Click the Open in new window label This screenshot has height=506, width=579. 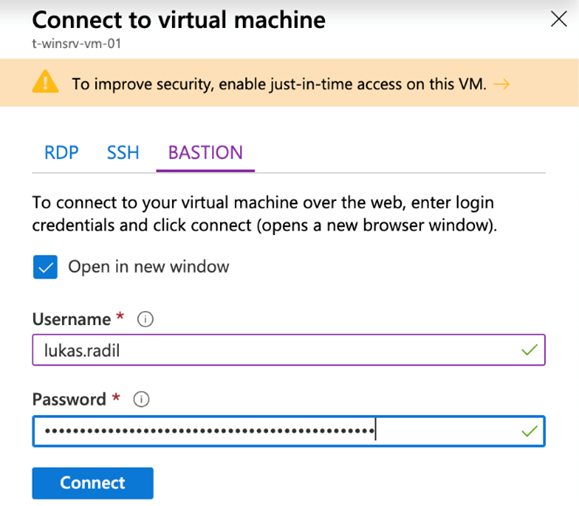click(x=148, y=267)
